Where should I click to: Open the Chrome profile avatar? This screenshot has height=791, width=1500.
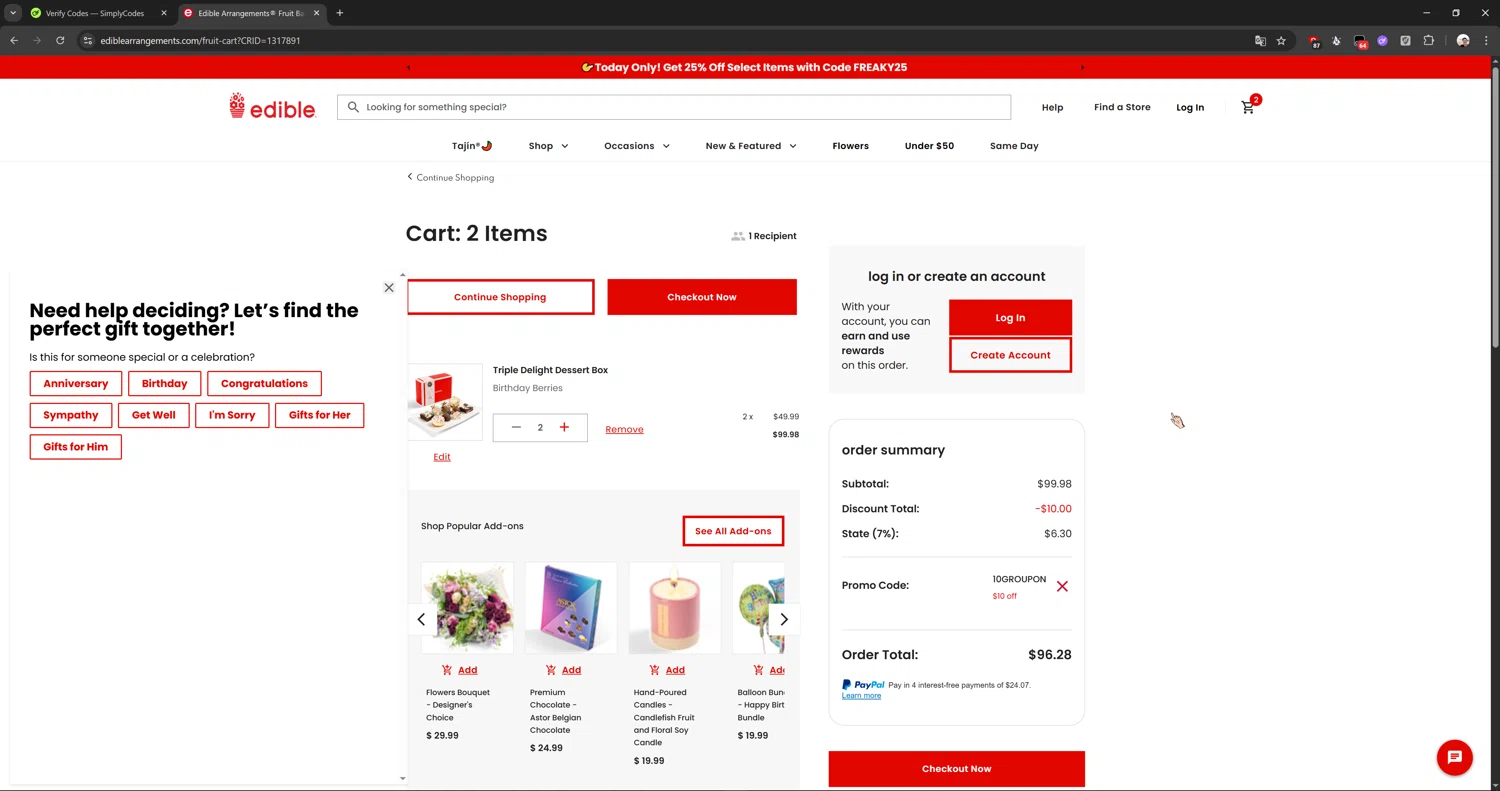point(1463,41)
